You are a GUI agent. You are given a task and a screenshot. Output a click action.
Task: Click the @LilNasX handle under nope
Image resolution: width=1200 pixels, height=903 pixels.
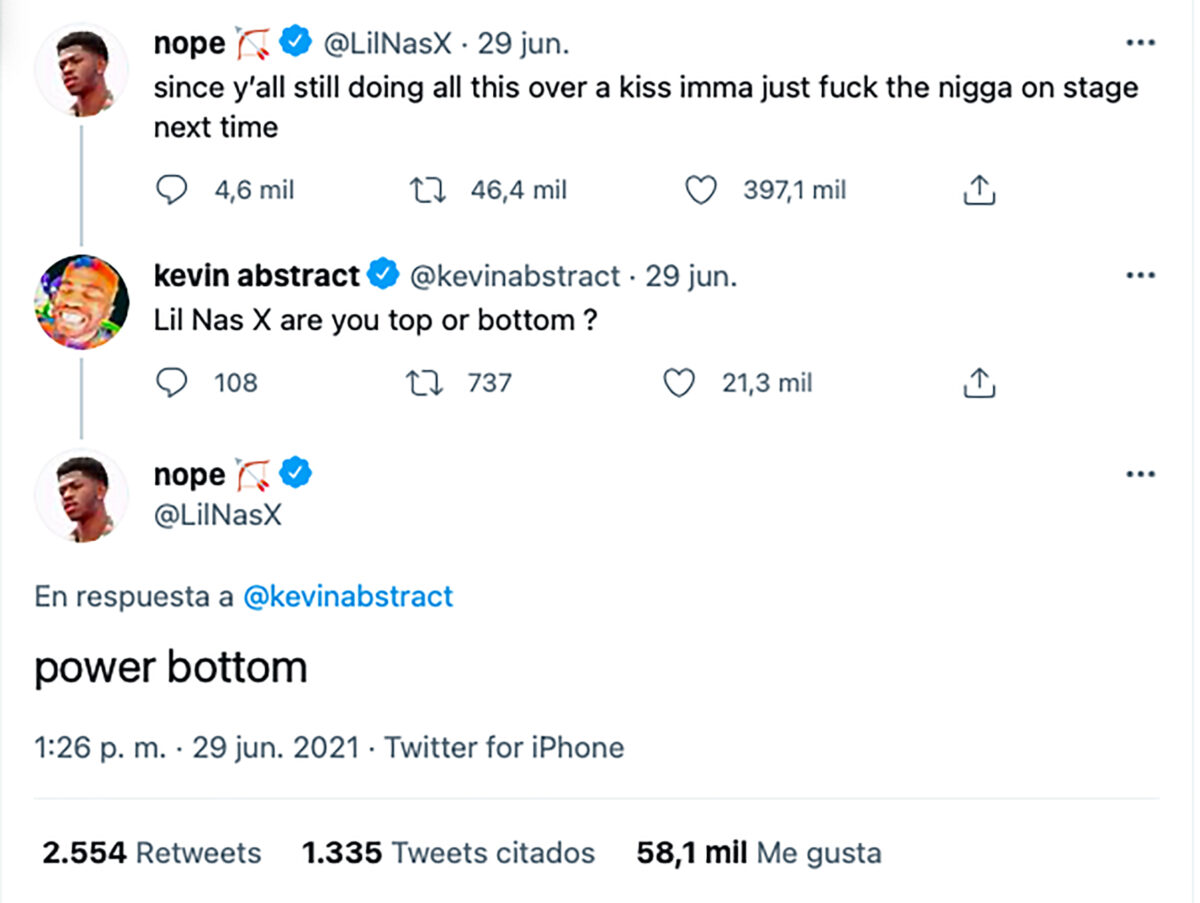tap(216, 512)
